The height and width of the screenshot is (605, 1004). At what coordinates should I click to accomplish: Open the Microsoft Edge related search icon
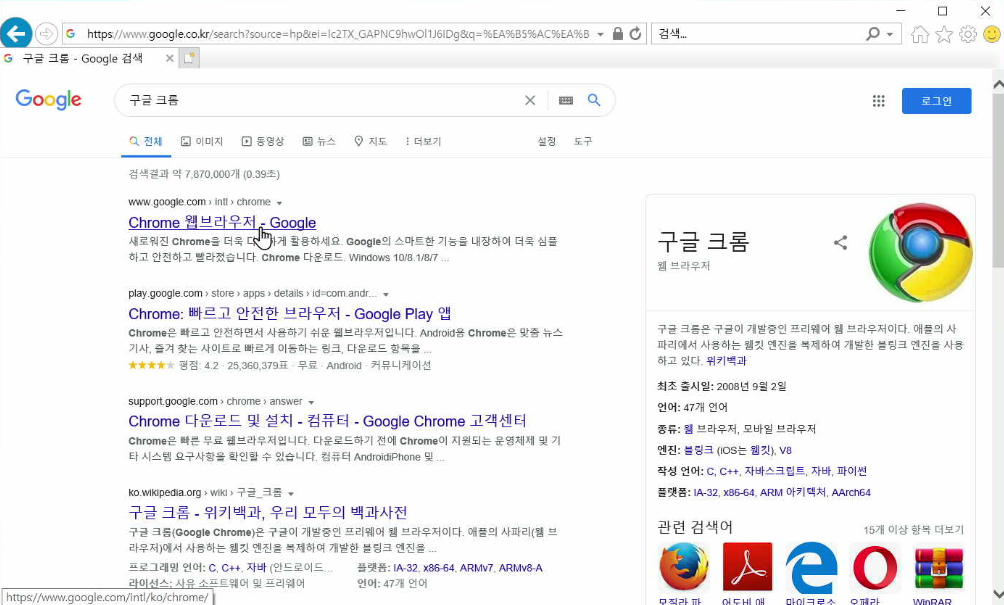pos(811,567)
